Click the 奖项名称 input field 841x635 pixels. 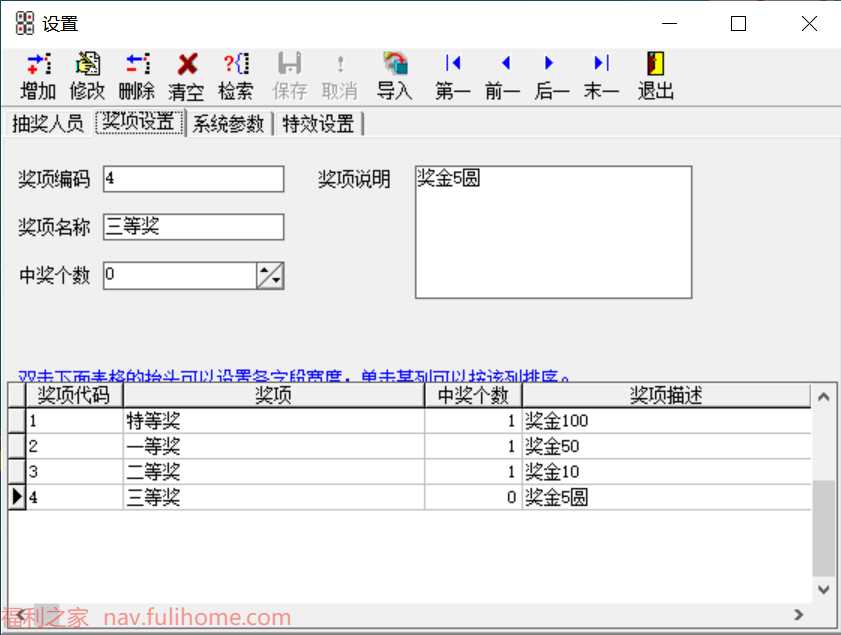pos(193,227)
